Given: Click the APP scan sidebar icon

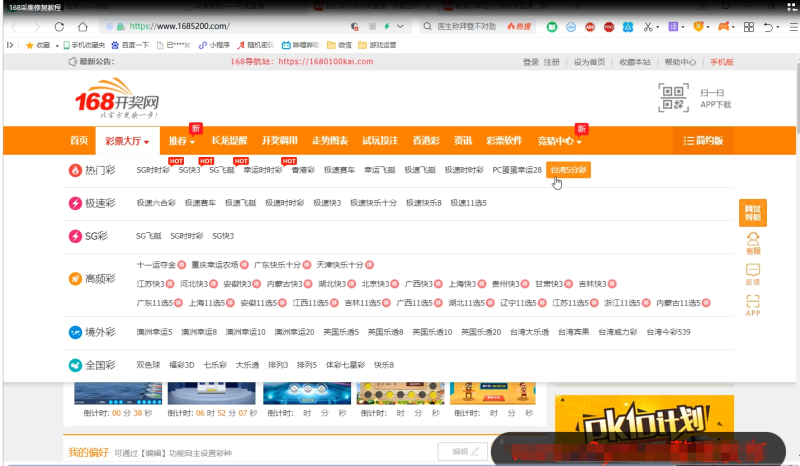Looking at the screenshot, I should coord(753,305).
